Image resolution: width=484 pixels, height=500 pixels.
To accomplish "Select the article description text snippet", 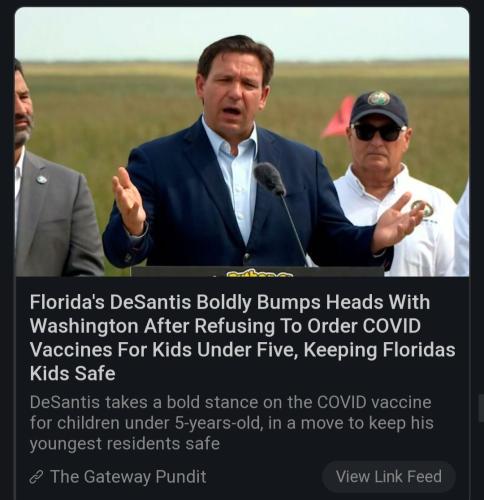I will click(x=232, y=423).
